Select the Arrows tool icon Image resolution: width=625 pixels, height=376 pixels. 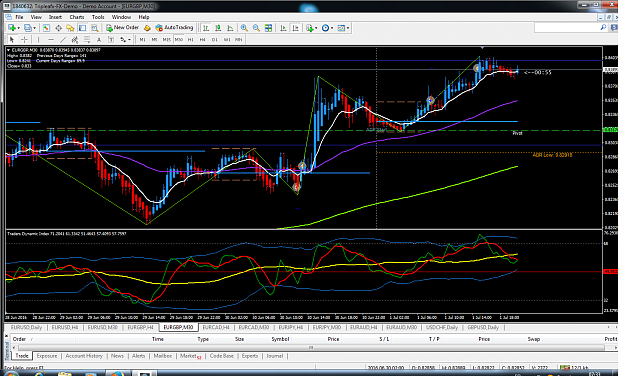(123, 39)
